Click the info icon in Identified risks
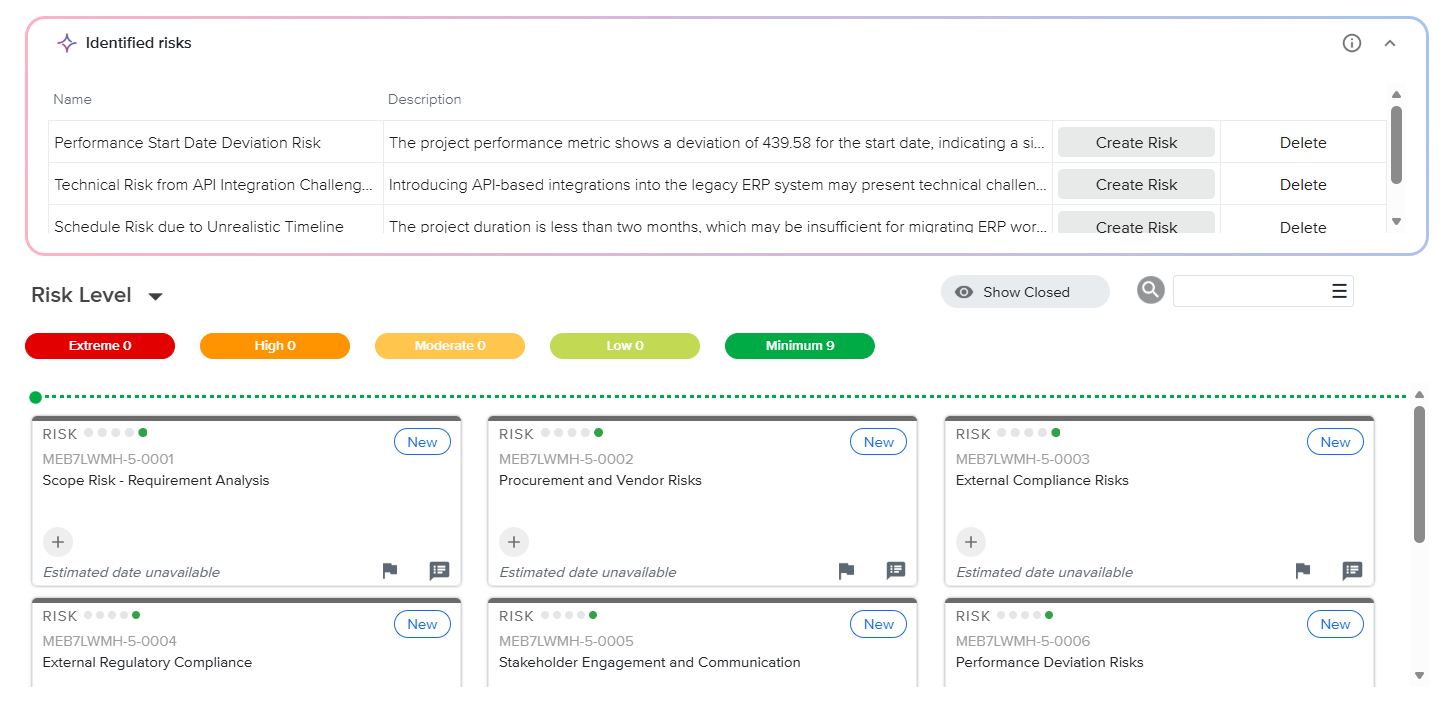This screenshot has width=1443, height=707. tap(1351, 43)
